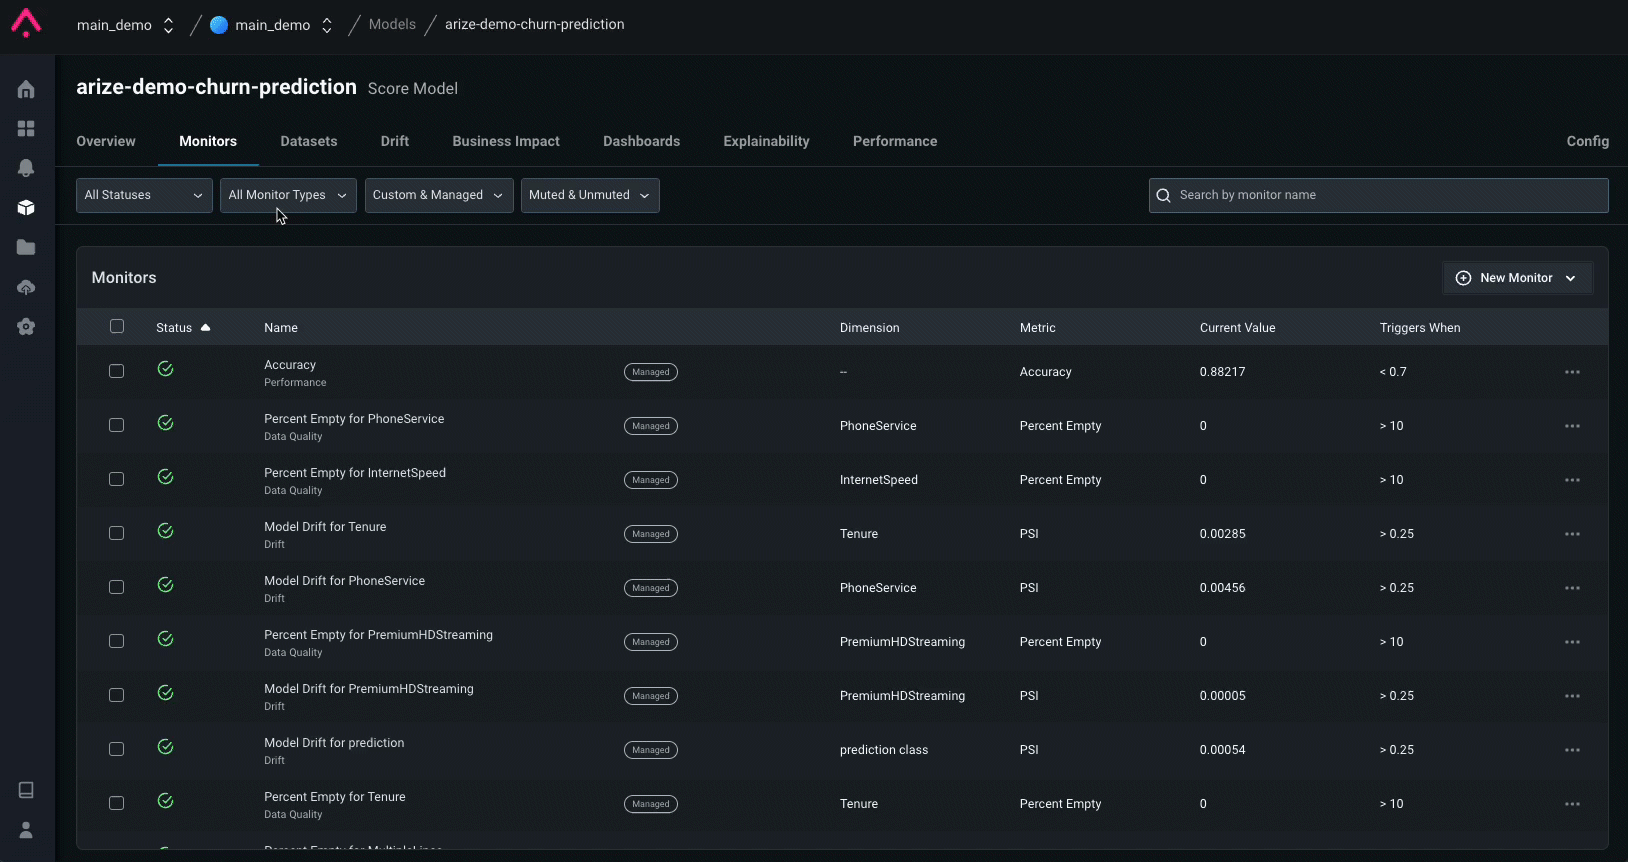Switch to the Explainability tab
The width and height of the screenshot is (1628, 862).
[x=766, y=141]
